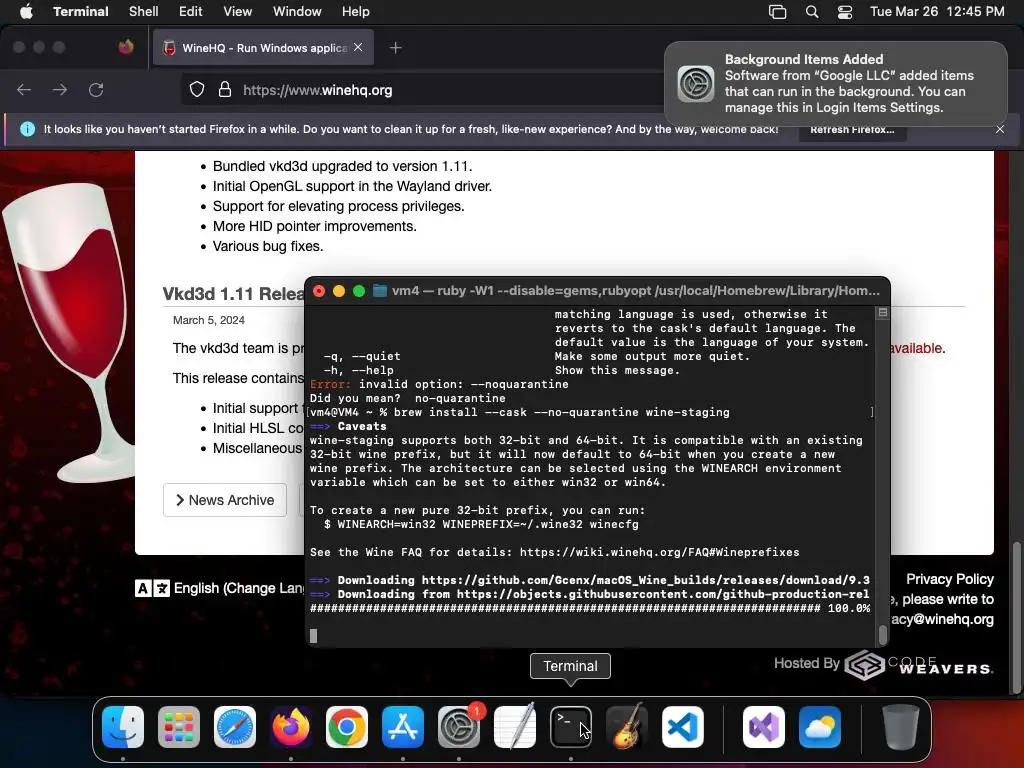
Task: Open the Trash in the Dock
Action: 900,727
